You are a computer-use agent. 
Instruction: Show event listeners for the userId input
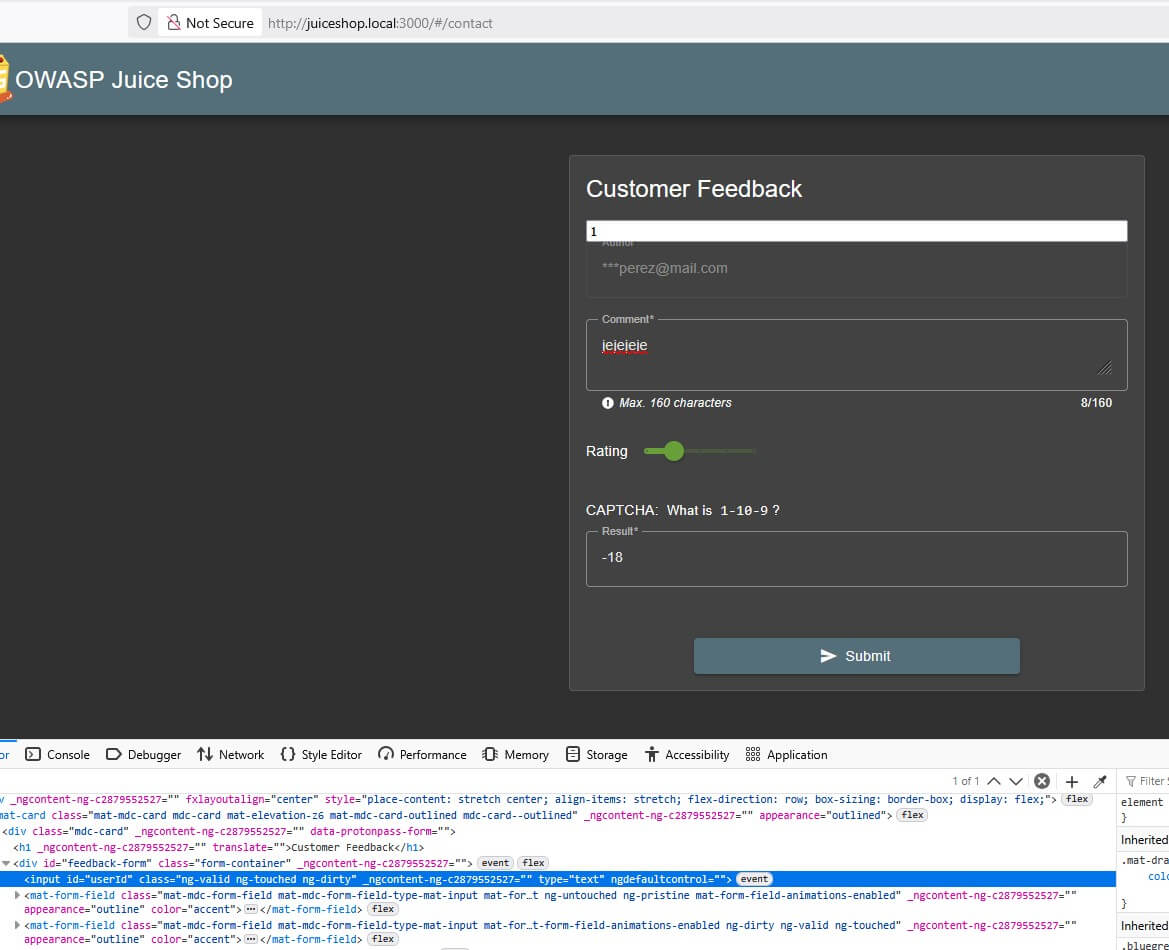click(x=754, y=879)
